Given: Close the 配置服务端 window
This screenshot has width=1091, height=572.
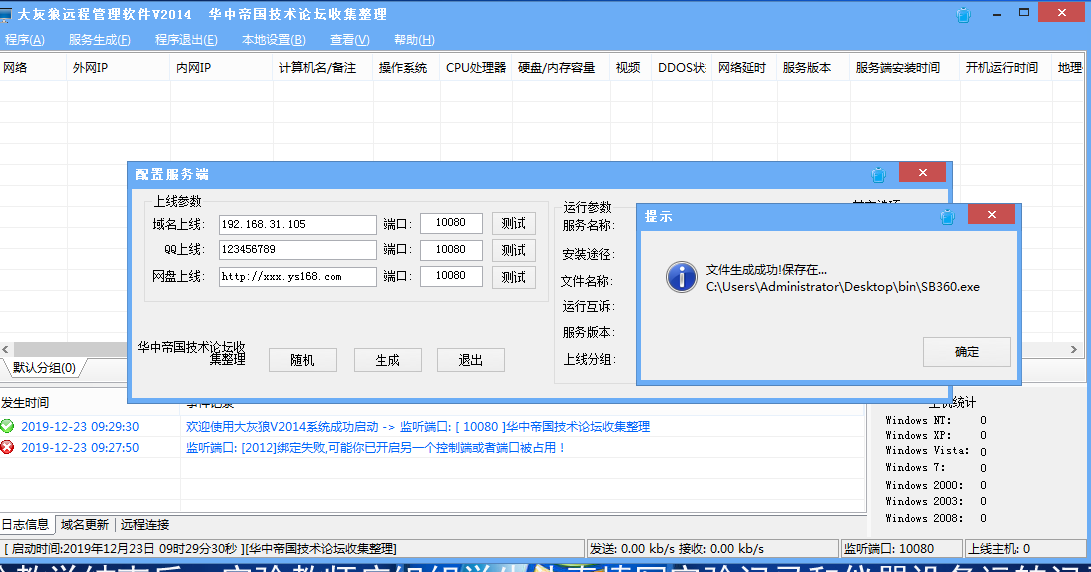Looking at the screenshot, I should pos(923,173).
